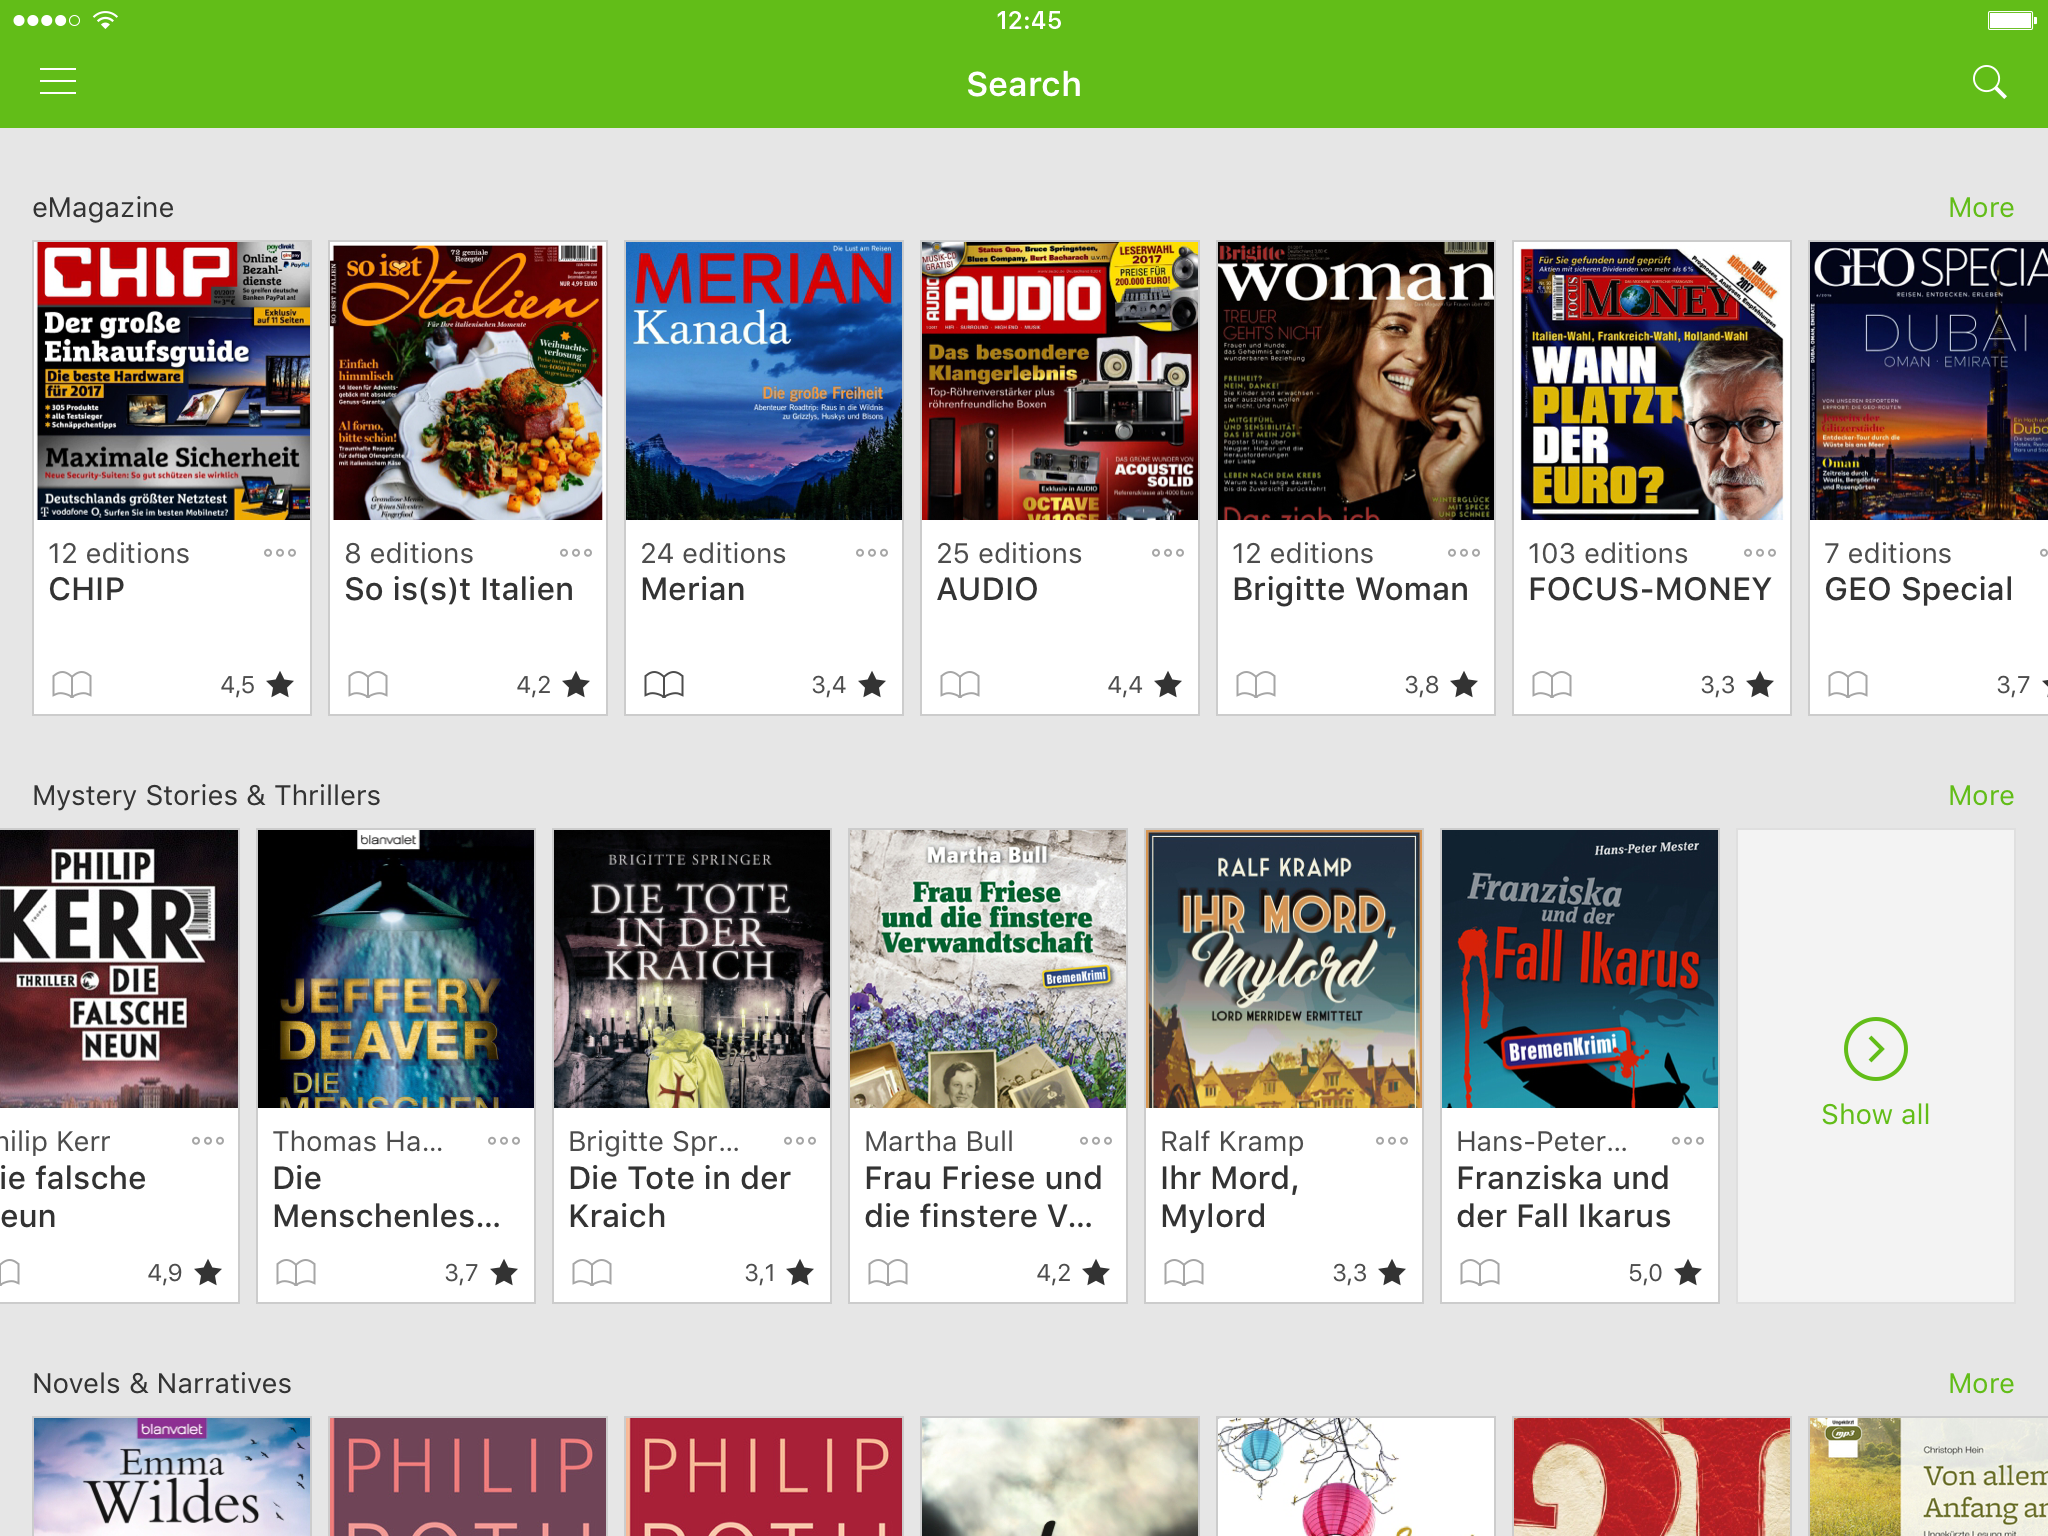Tap the book icon for FOCUS-MONEY
This screenshot has height=1536, width=2048.
coord(1552,685)
